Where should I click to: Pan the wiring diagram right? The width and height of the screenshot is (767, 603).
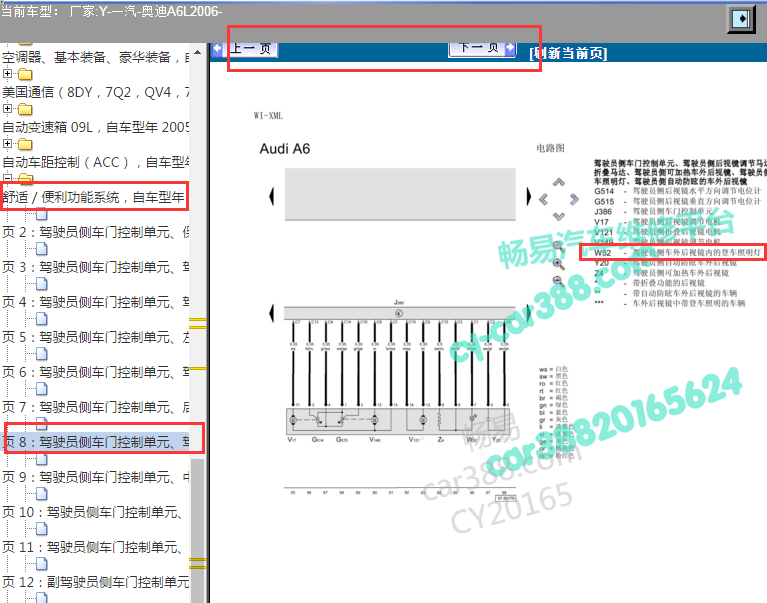[x=574, y=199]
